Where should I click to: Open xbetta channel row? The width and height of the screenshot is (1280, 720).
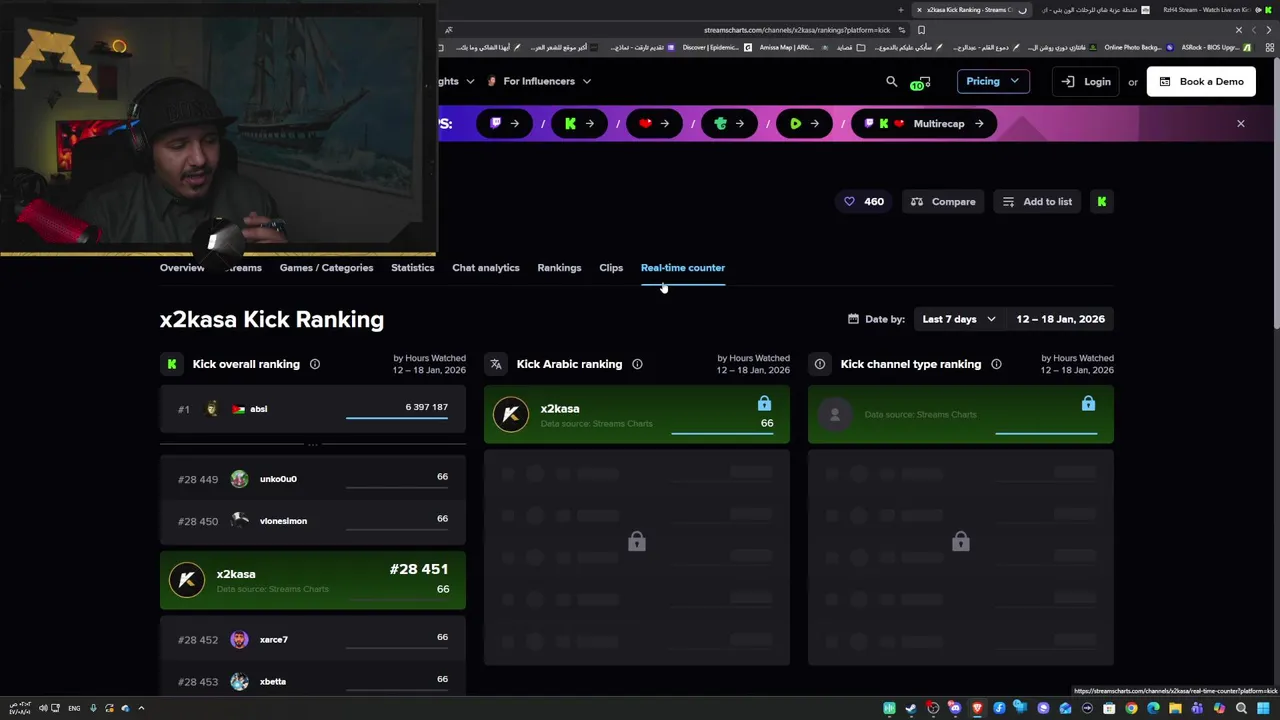[313, 682]
